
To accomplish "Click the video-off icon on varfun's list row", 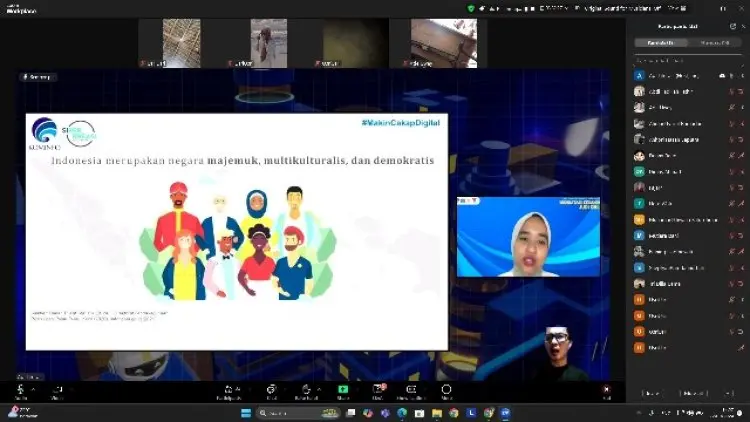I will (x=740, y=332).
